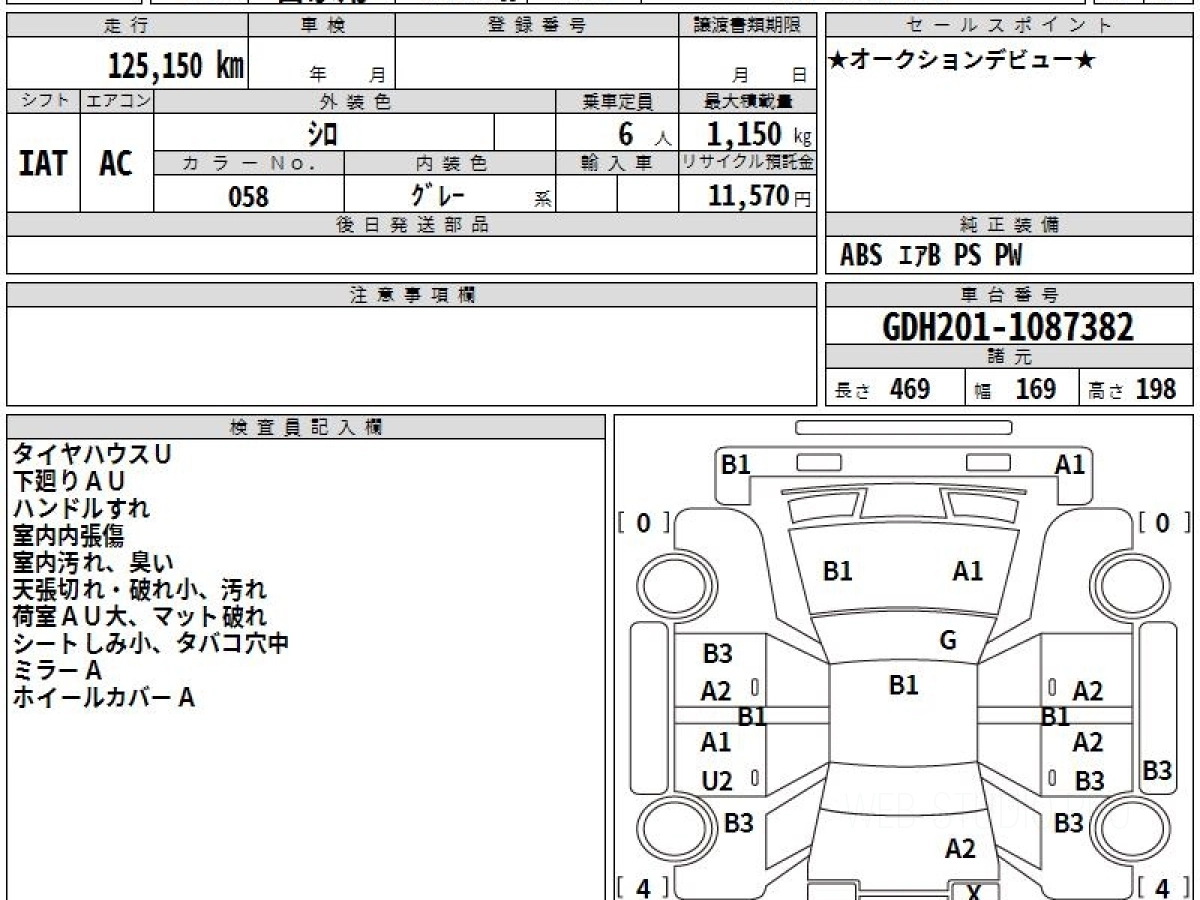Select the 登録番号 header cell

coord(537,26)
